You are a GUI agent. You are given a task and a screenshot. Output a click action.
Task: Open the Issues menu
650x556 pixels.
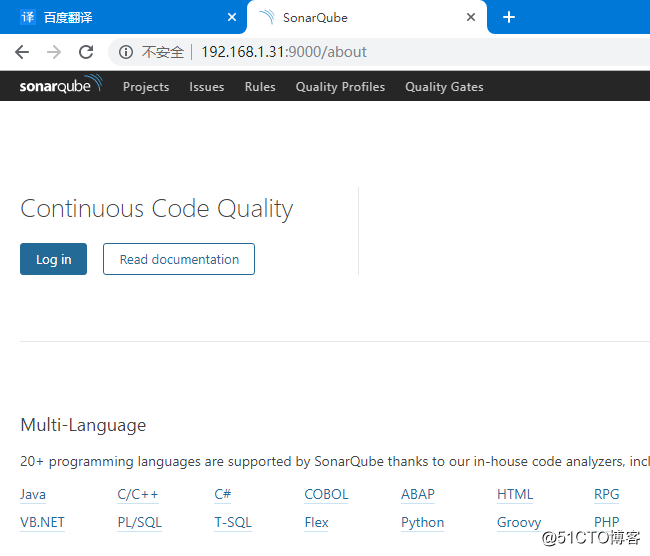[x=207, y=87]
